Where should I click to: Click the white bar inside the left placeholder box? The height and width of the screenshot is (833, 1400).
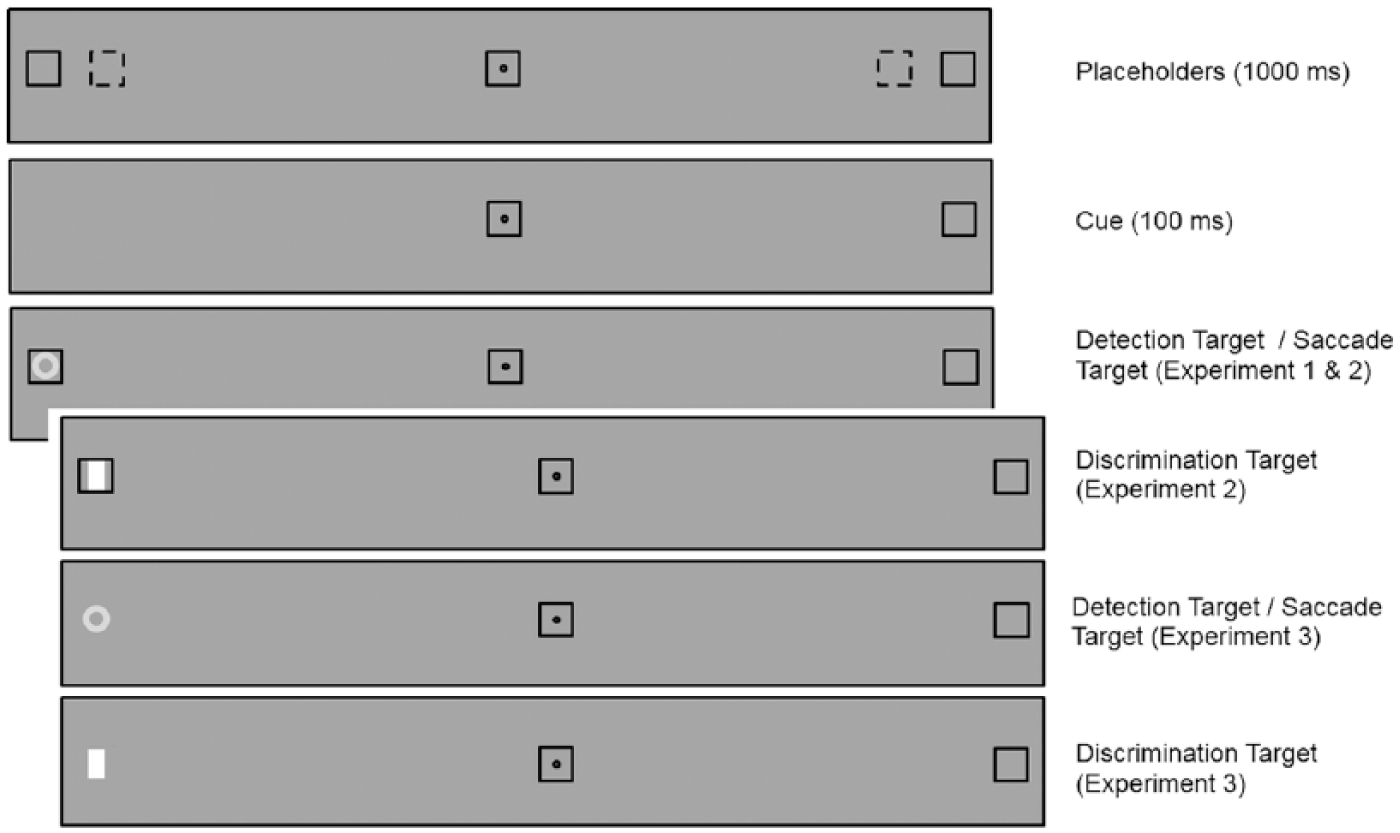click(x=97, y=476)
